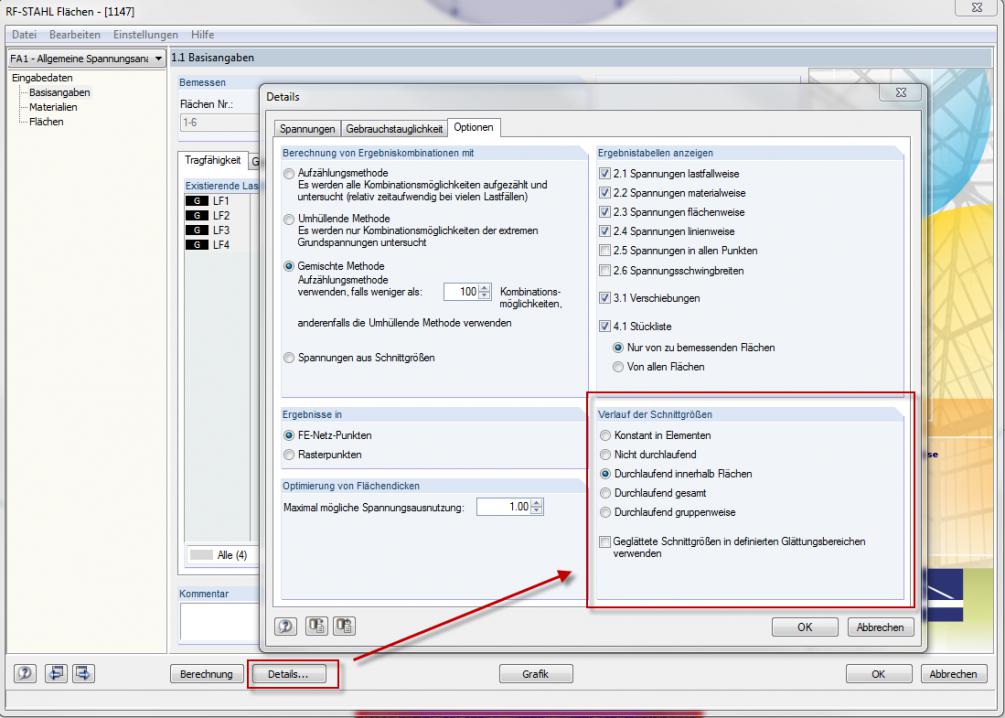Click OK in the main window

(879, 674)
